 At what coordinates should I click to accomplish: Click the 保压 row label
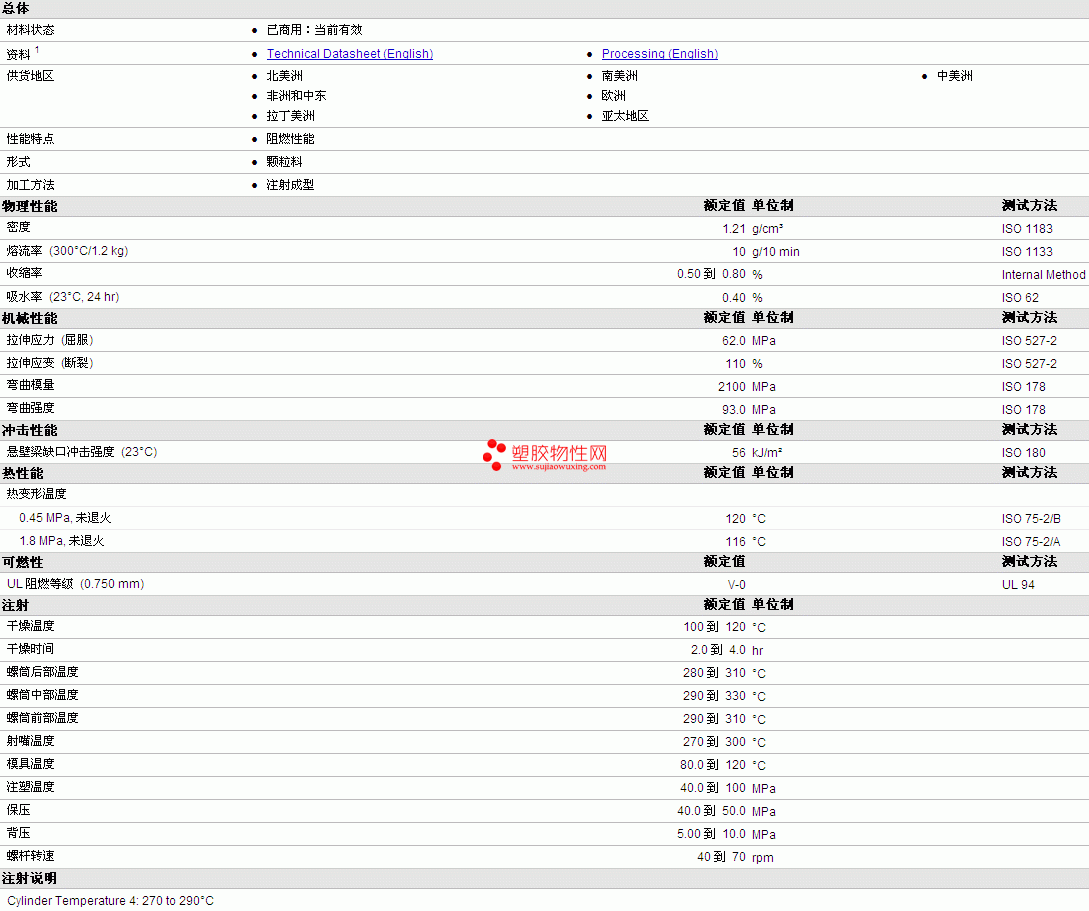[x=19, y=810]
